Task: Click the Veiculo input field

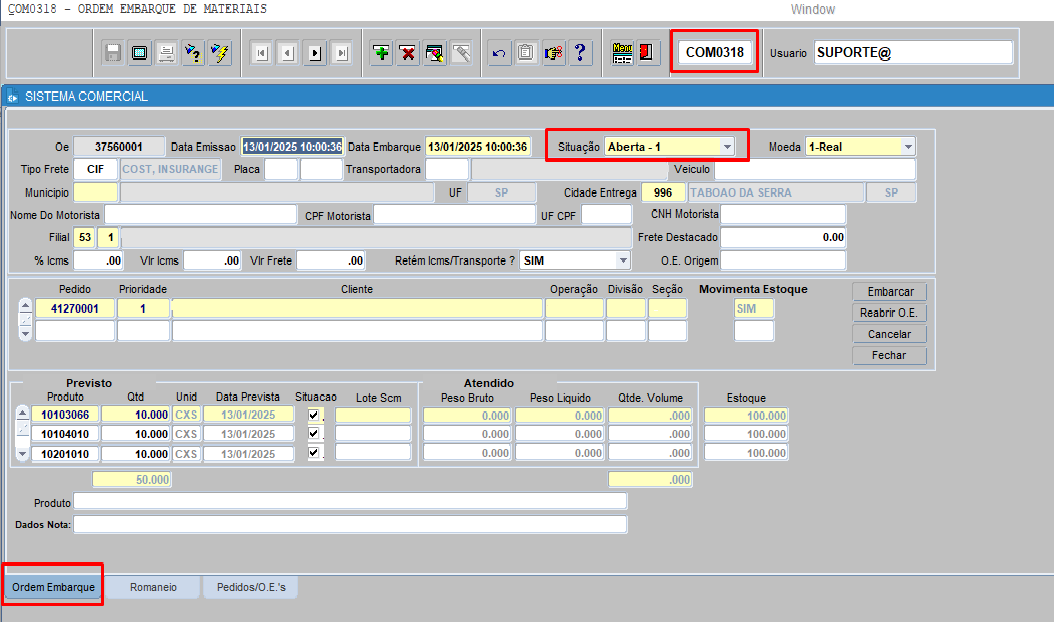Action: coord(815,169)
